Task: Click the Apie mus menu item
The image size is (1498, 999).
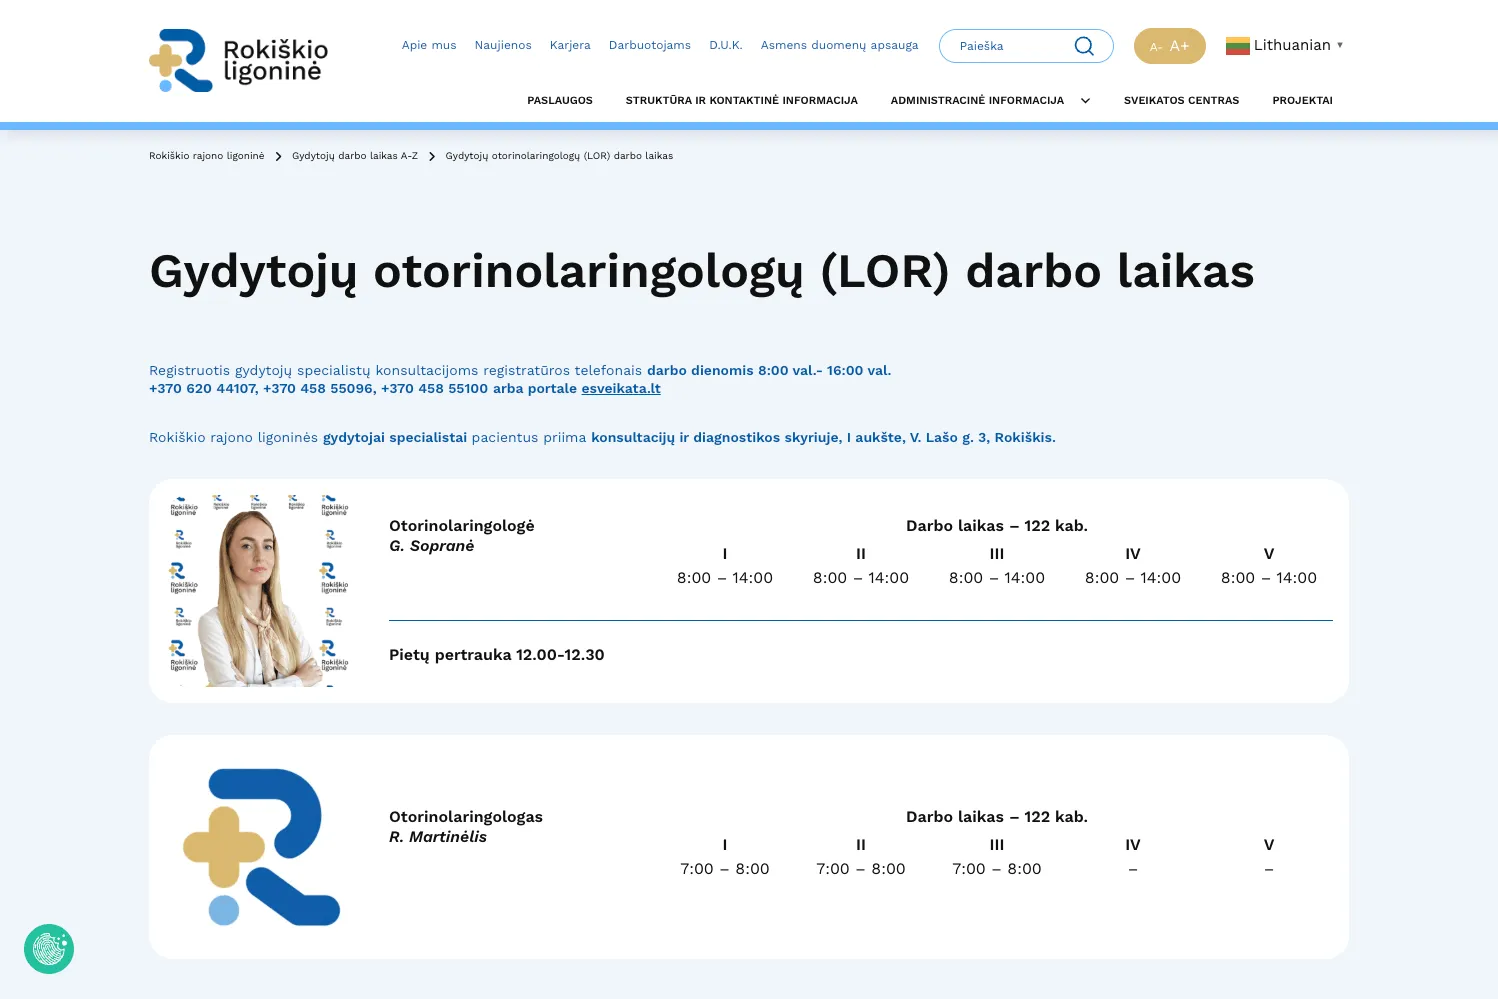Action: pyautogui.click(x=429, y=45)
